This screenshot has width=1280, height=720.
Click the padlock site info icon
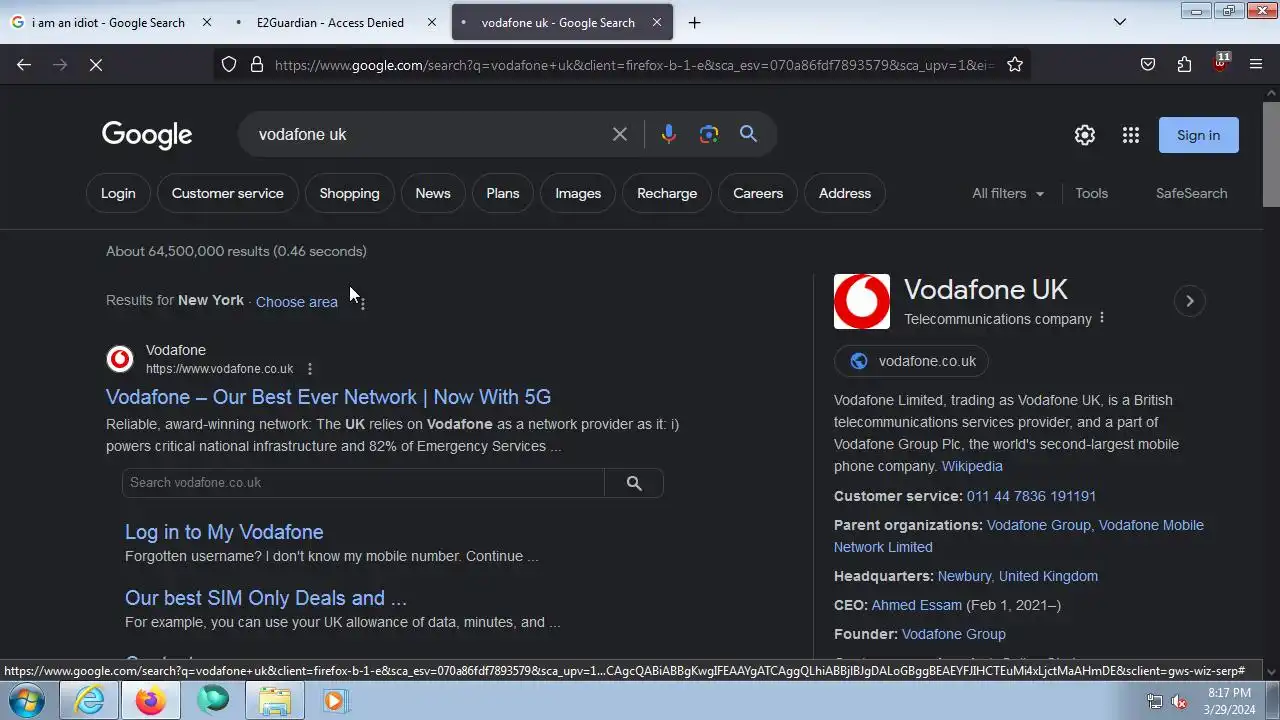257,64
